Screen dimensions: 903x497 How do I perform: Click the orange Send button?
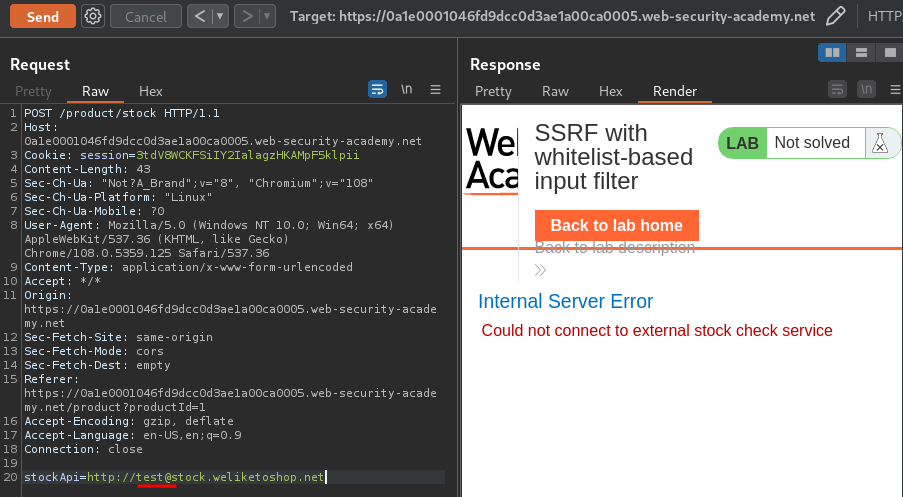pos(43,17)
